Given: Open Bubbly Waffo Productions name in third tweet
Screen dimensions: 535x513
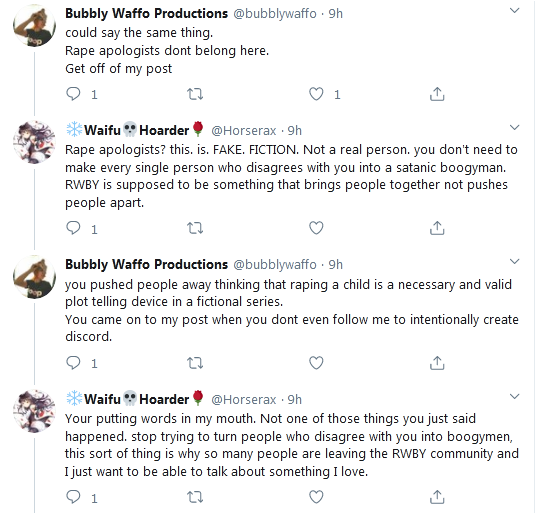Looking at the screenshot, I should (146, 265).
